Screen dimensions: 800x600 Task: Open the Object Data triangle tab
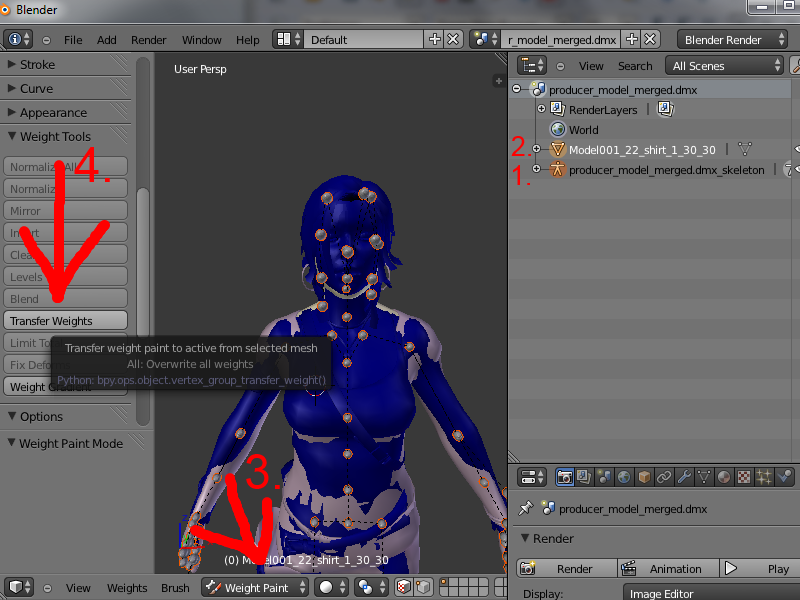[704, 477]
